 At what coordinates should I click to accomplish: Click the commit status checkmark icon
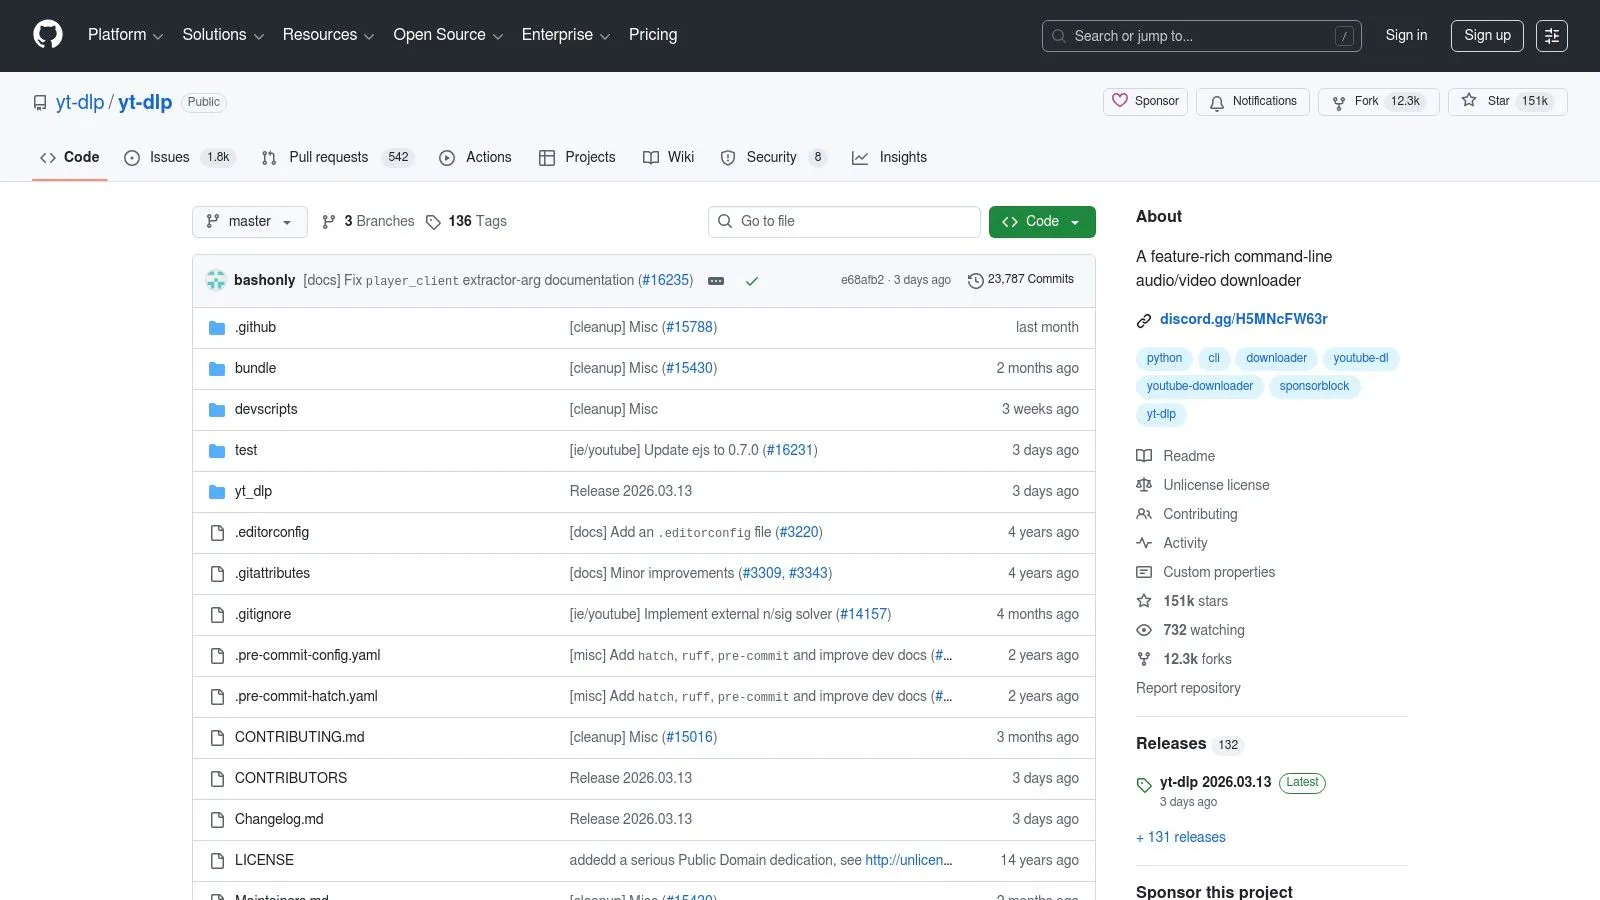click(752, 281)
